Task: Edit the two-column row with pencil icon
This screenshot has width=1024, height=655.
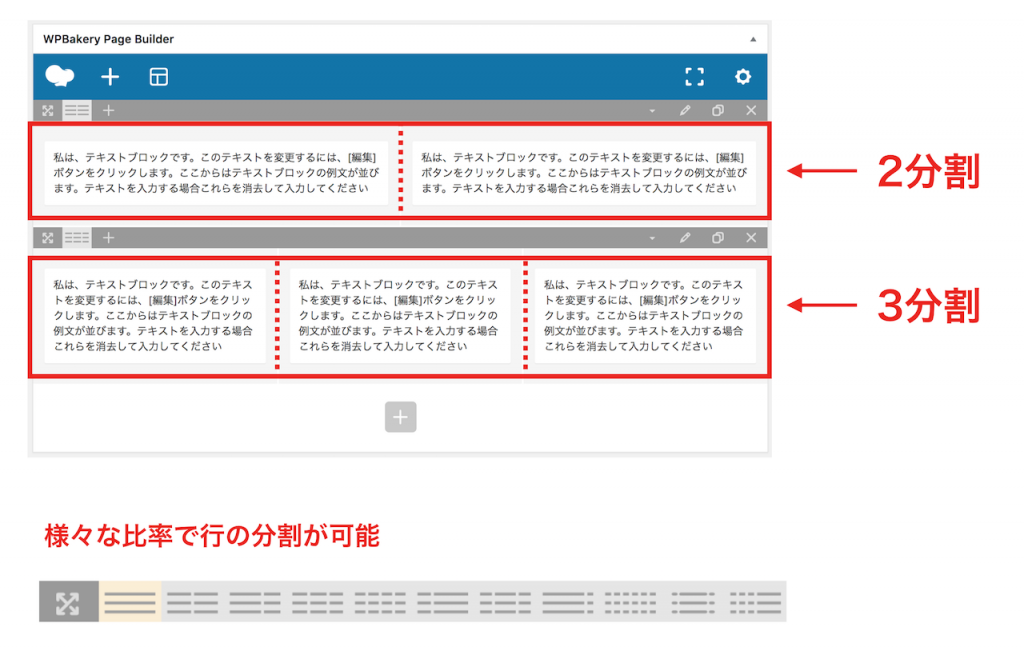Action: coord(684,110)
